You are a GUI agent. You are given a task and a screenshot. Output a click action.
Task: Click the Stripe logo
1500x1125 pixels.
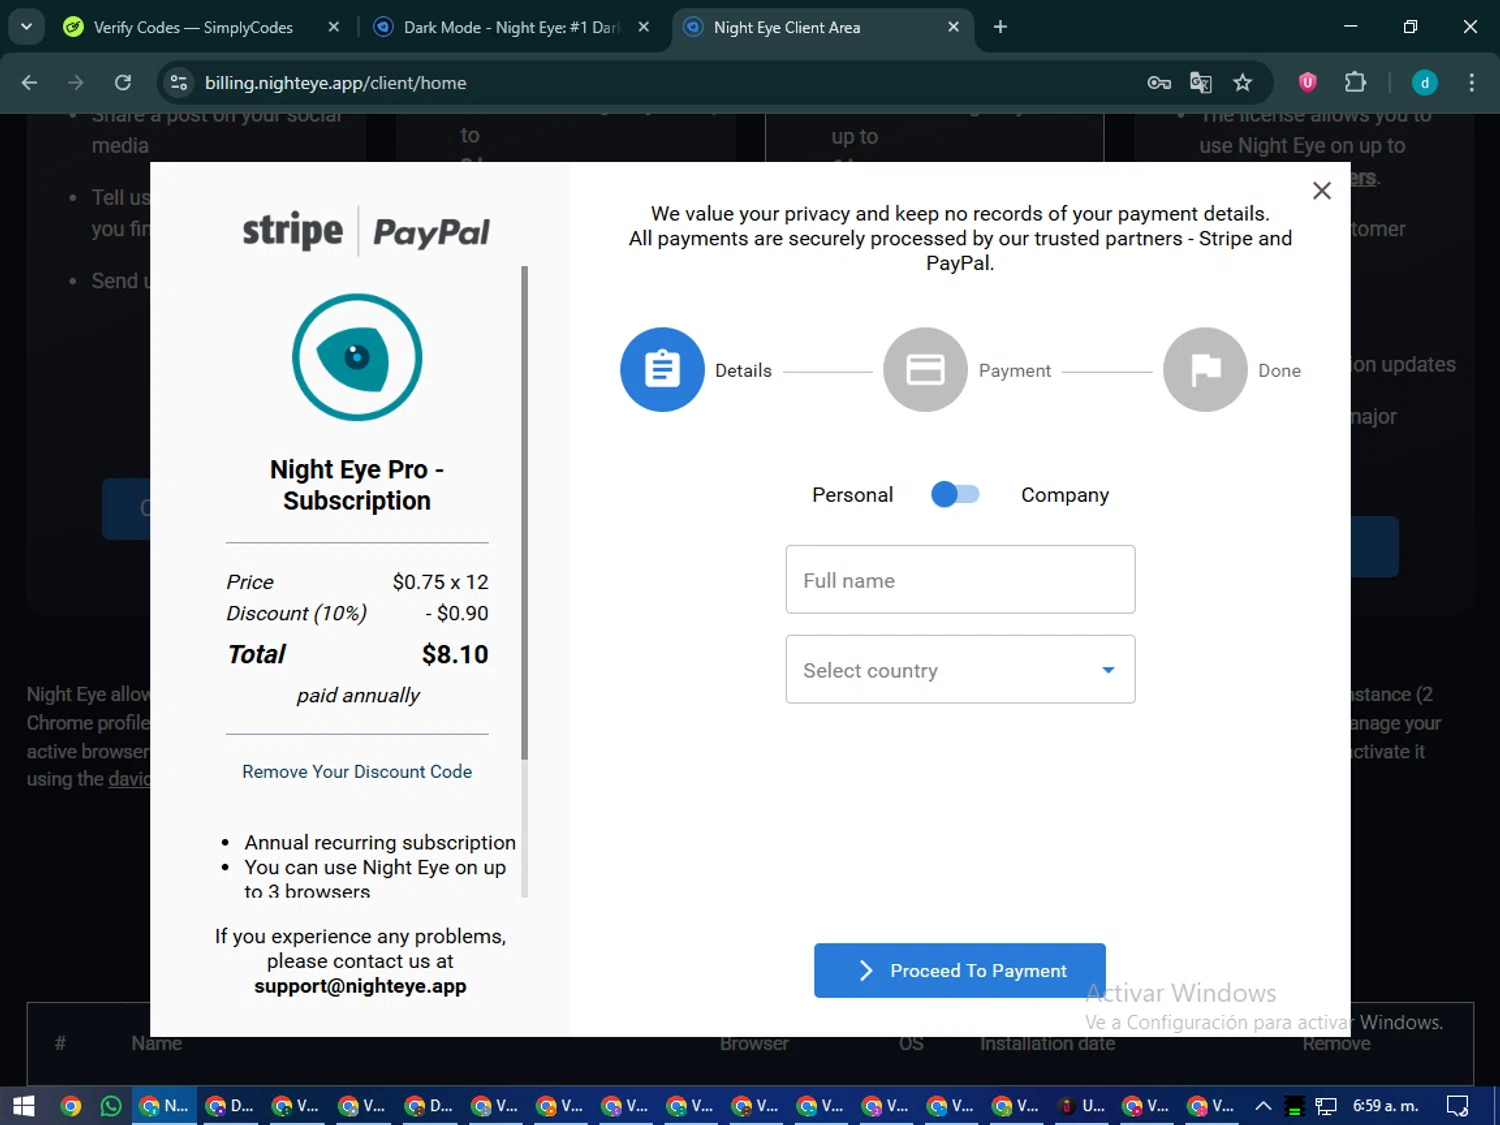click(293, 231)
